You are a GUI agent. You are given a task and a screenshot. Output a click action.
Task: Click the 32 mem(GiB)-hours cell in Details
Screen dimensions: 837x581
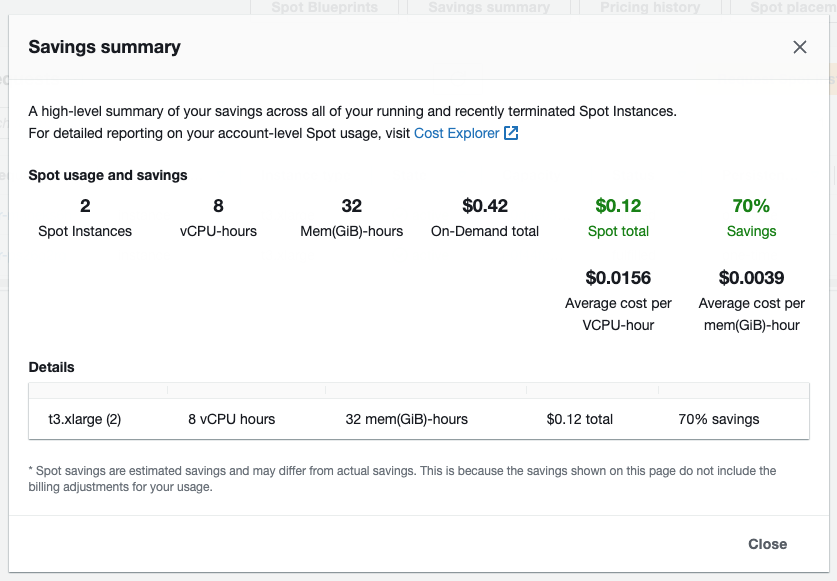406,419
